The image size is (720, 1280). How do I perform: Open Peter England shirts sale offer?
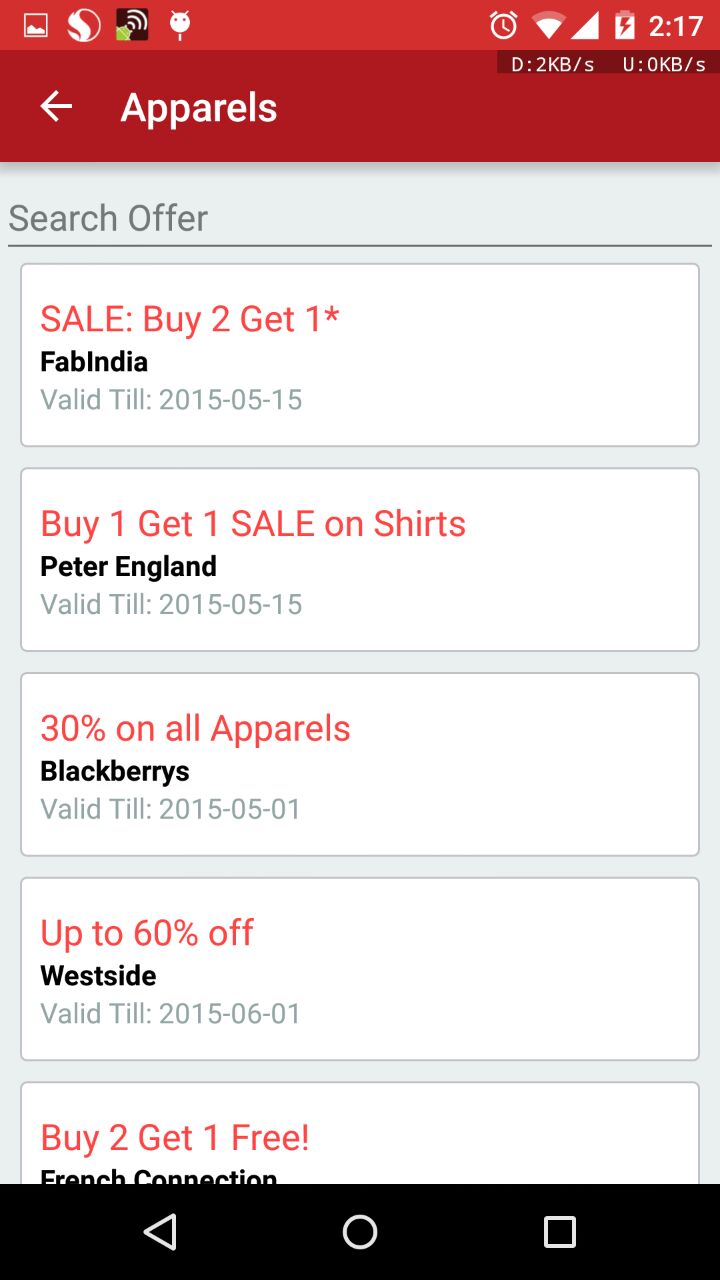click(360, 560)
